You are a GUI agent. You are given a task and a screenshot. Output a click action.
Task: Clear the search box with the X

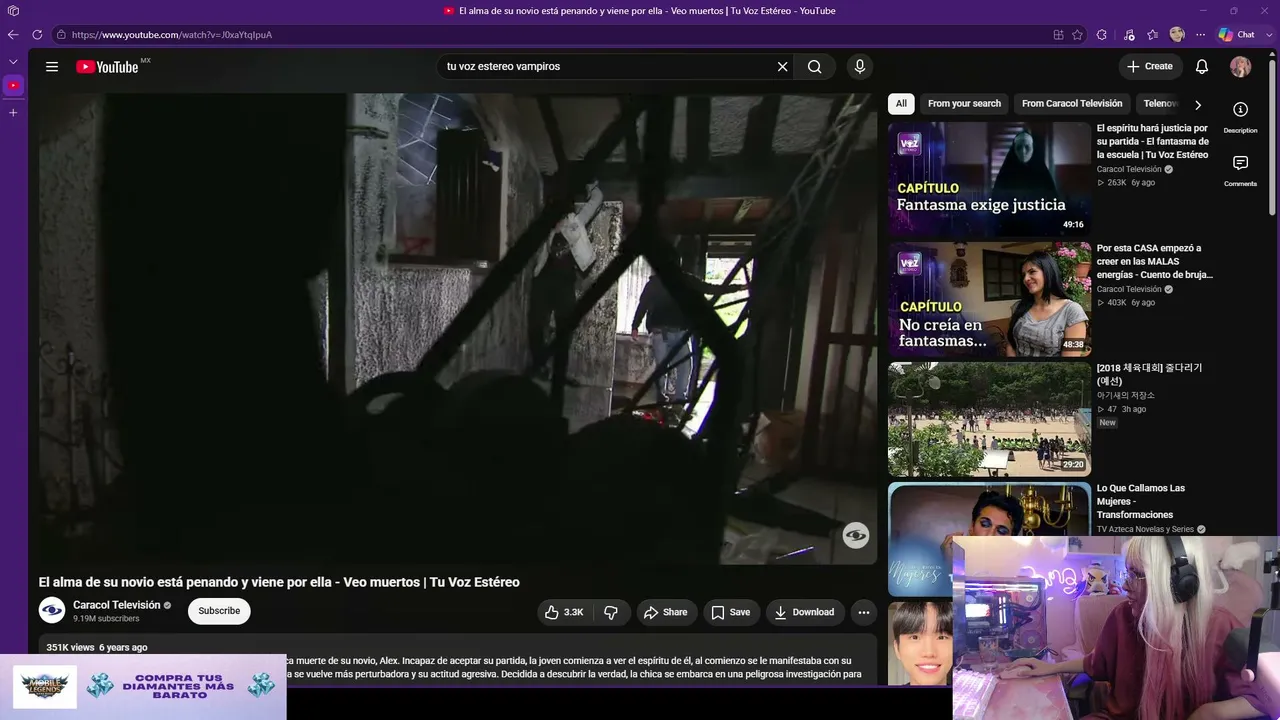coord(782,67)
